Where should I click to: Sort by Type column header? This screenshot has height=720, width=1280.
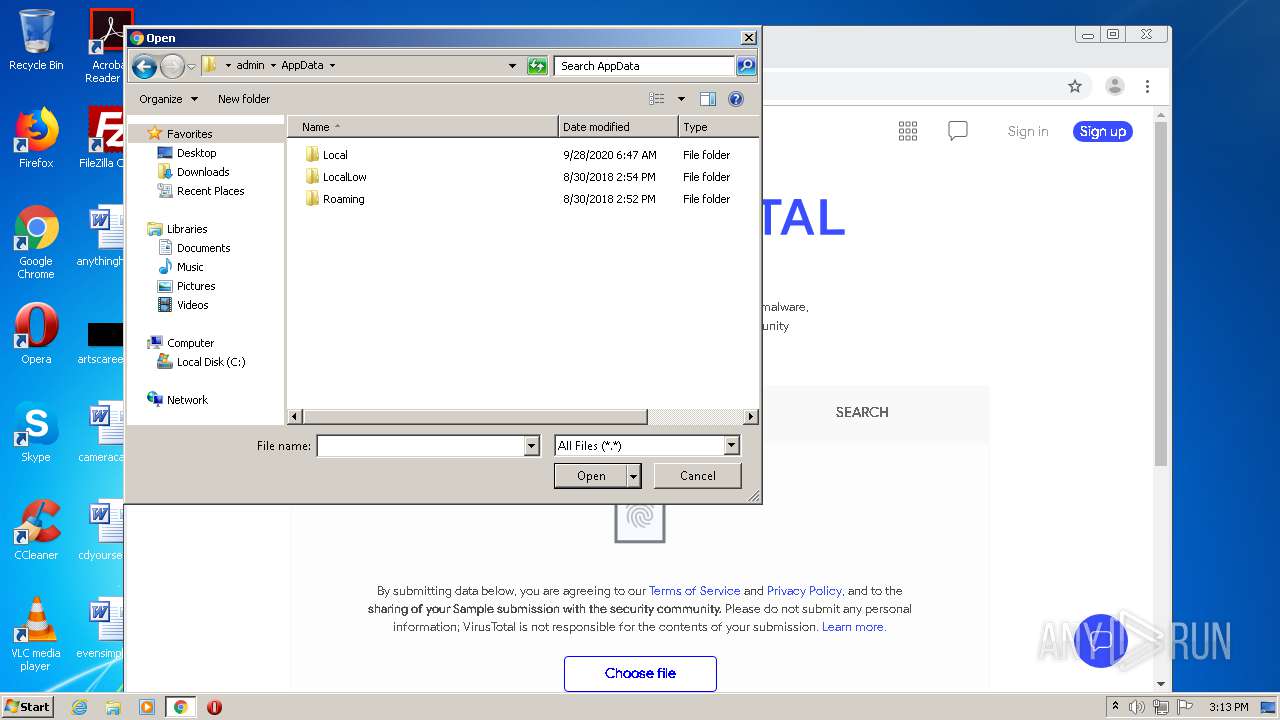tap(718, 127)
